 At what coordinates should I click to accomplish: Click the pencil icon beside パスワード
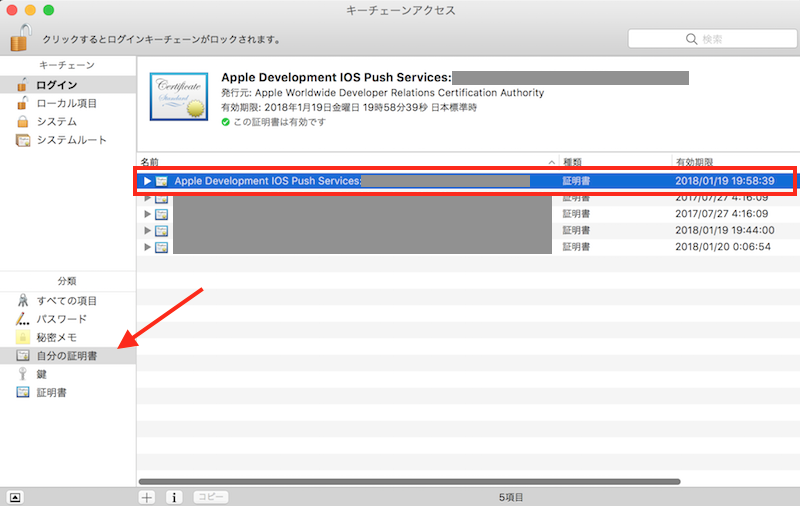(22, 319)
